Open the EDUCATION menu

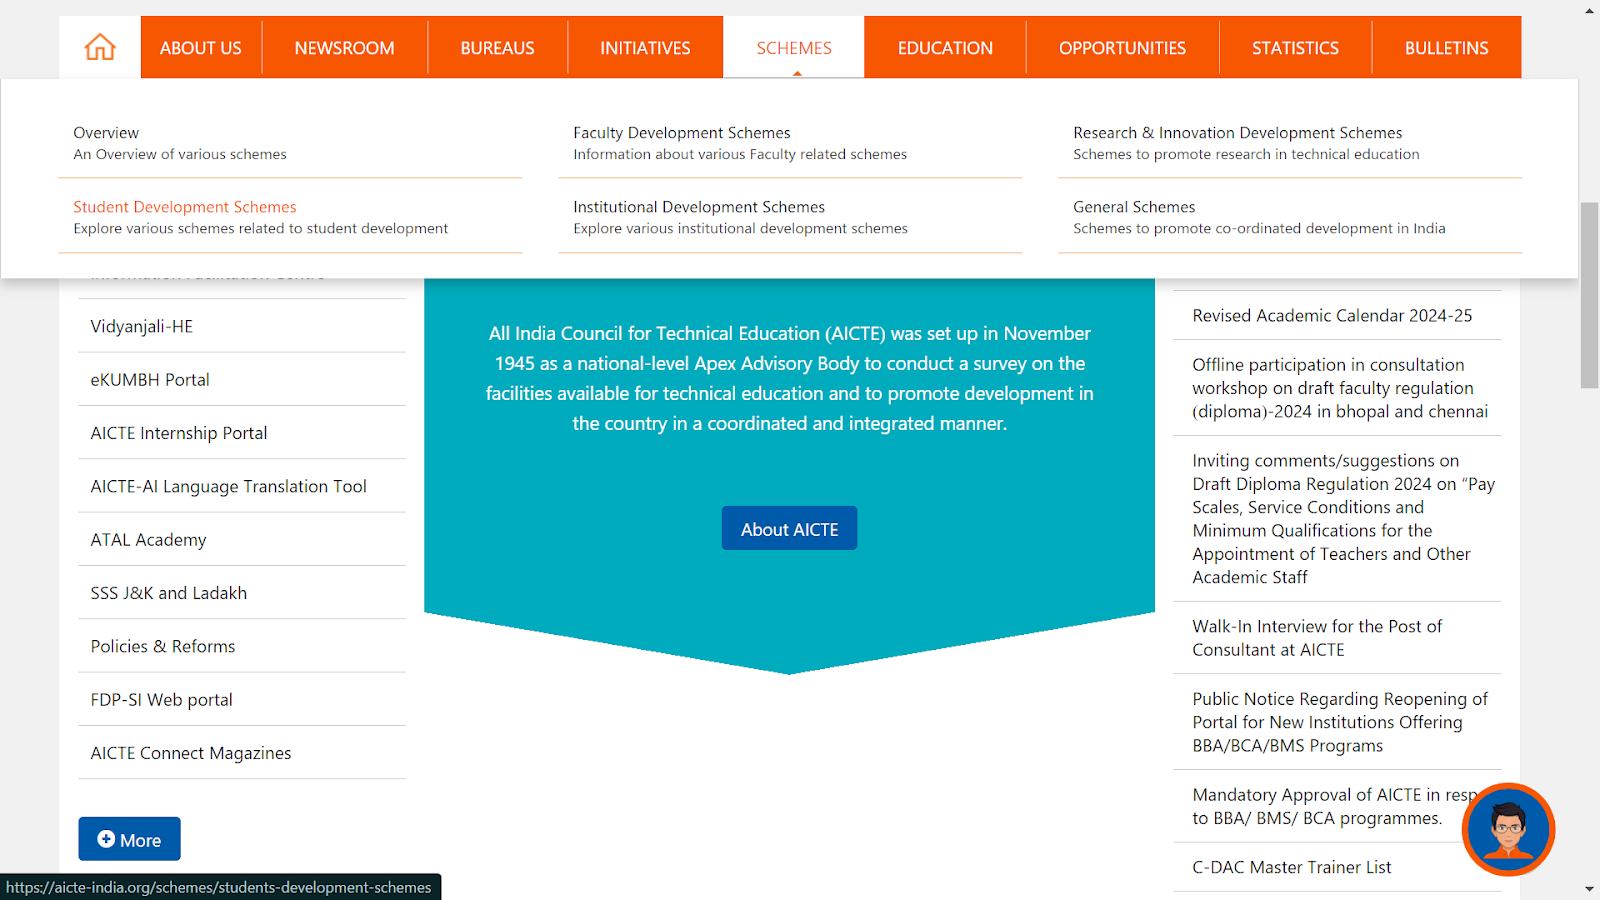point(945,47)
